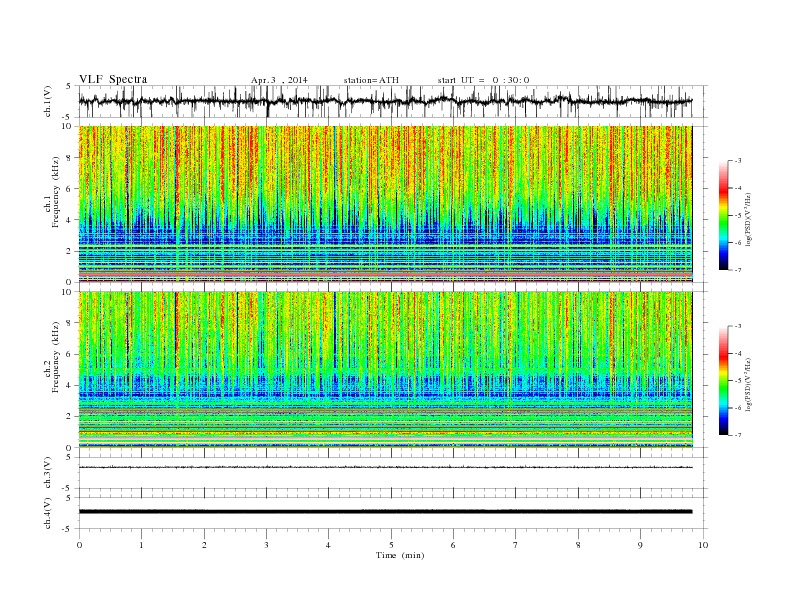Screen dimensions: 792x612
Task: Click the ch.1 PSD color scale bar
Action: coord(723,216)
